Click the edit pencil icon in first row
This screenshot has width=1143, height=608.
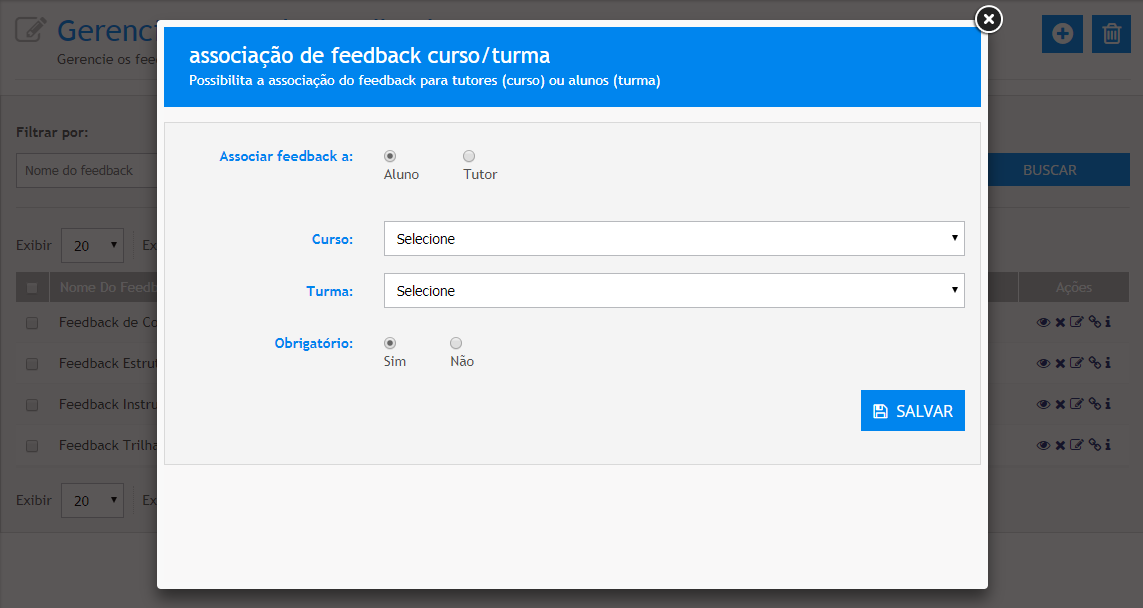[x=1077, y=322]
